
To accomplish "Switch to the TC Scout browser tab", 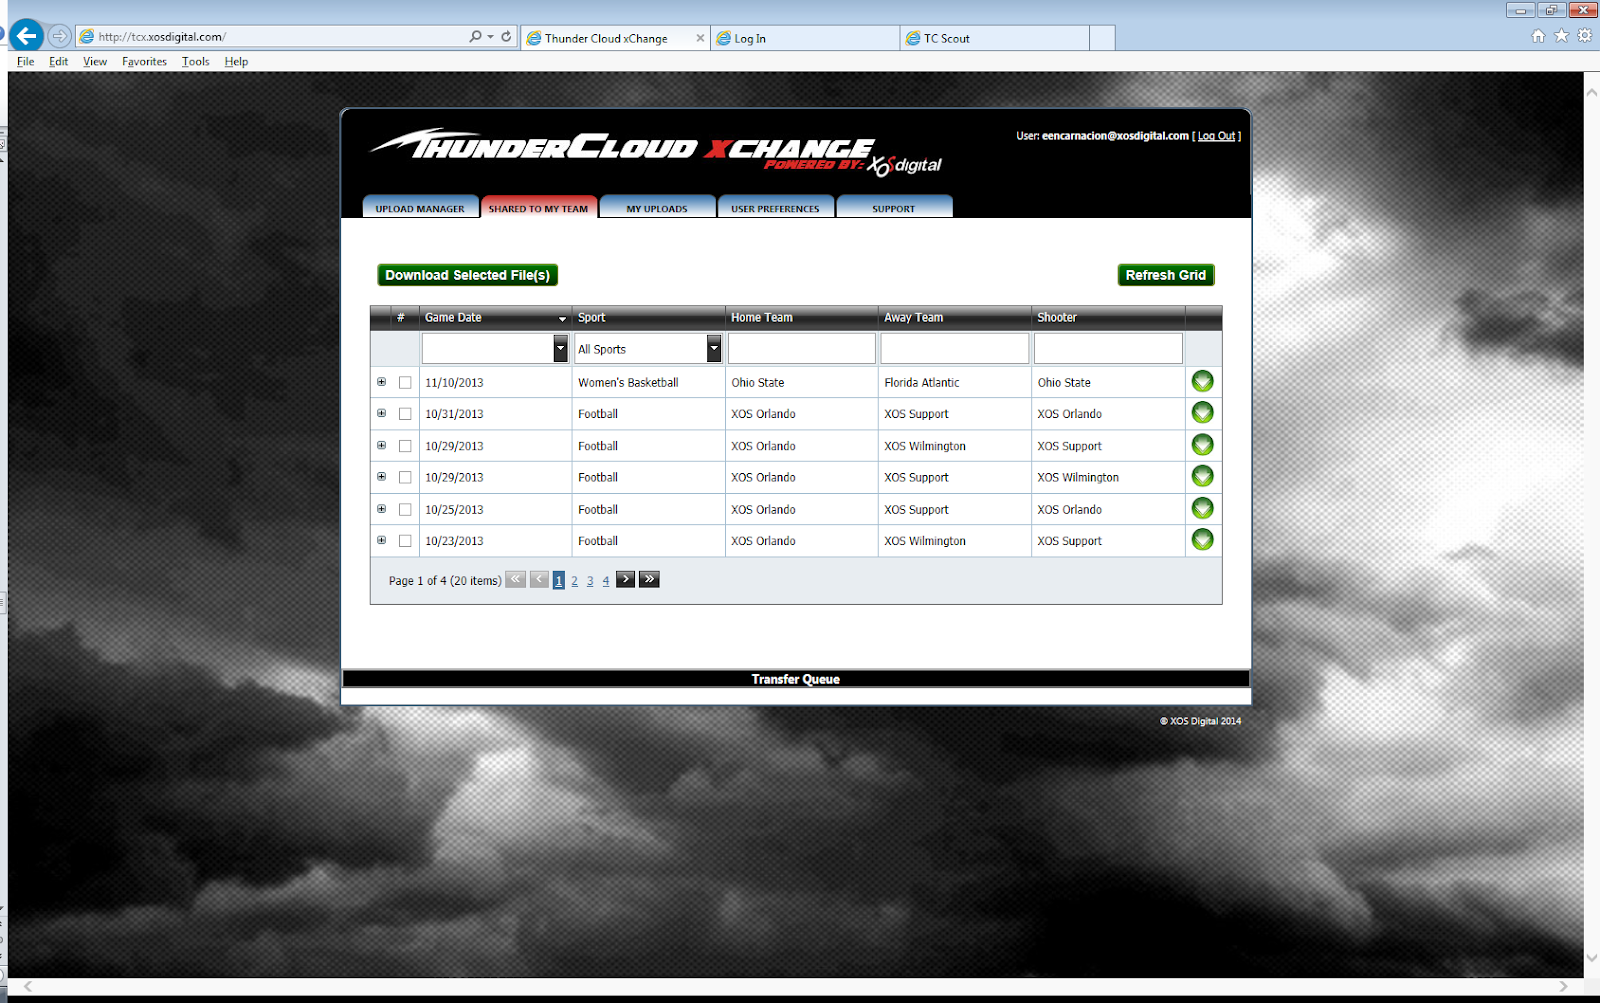I will point(995,38).
